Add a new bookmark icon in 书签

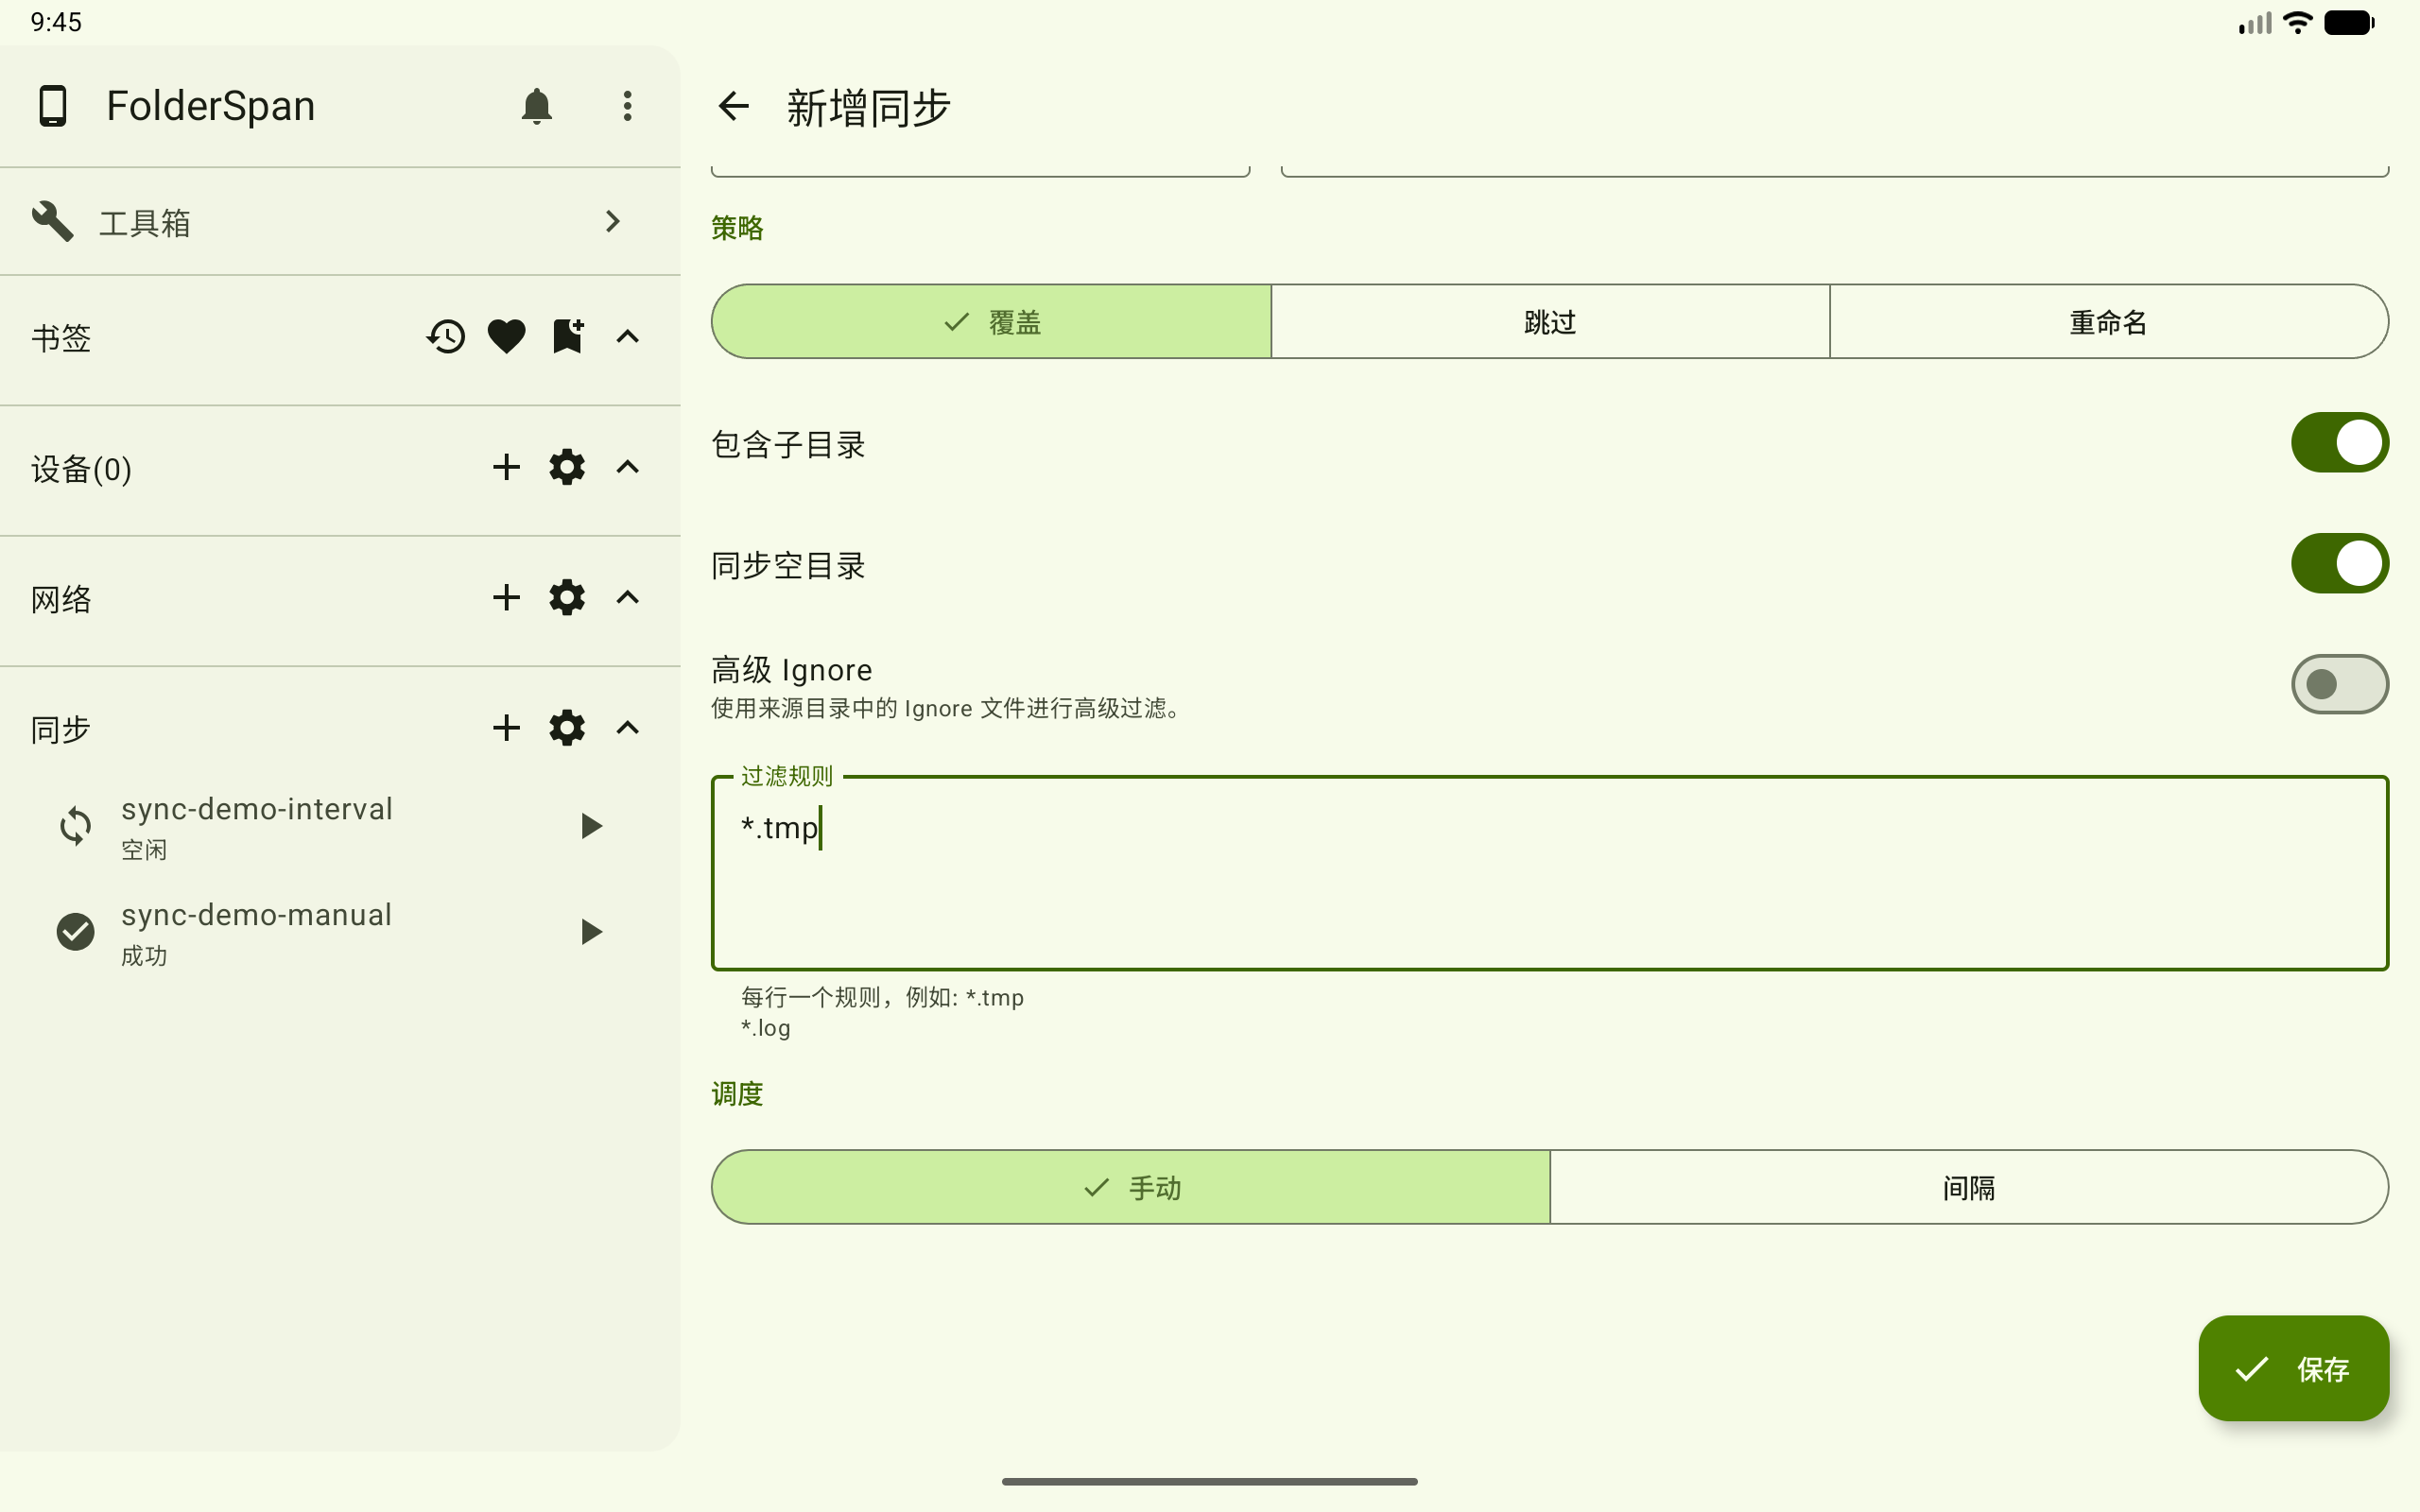coord(568,337)
